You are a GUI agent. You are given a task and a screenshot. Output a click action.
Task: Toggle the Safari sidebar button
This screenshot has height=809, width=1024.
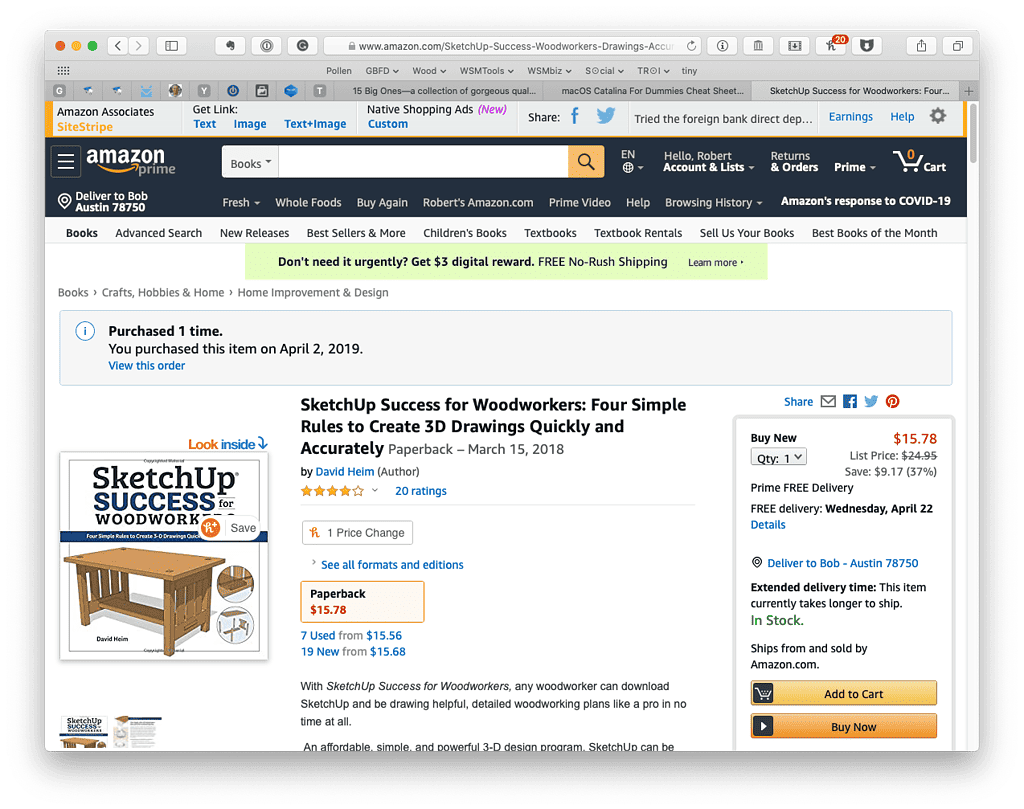click(171, 46)
